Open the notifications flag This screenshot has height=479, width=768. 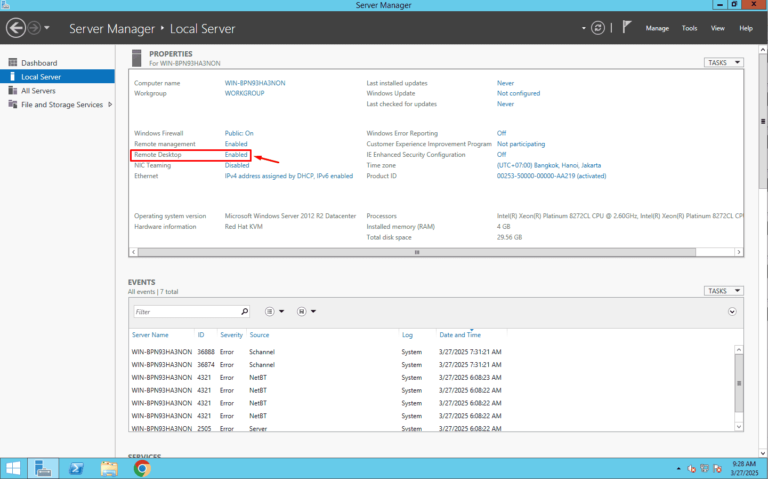626,27
